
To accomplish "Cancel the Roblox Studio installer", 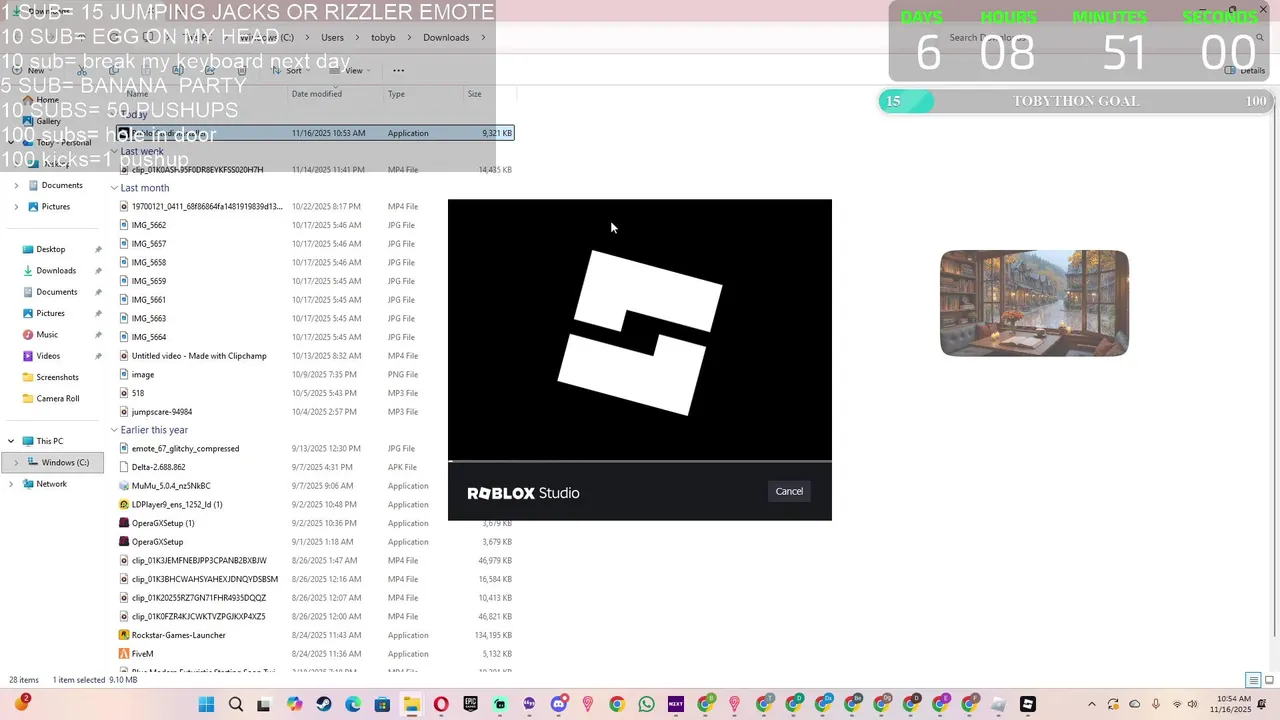I will pyautogui.click(x=789, y=491).
